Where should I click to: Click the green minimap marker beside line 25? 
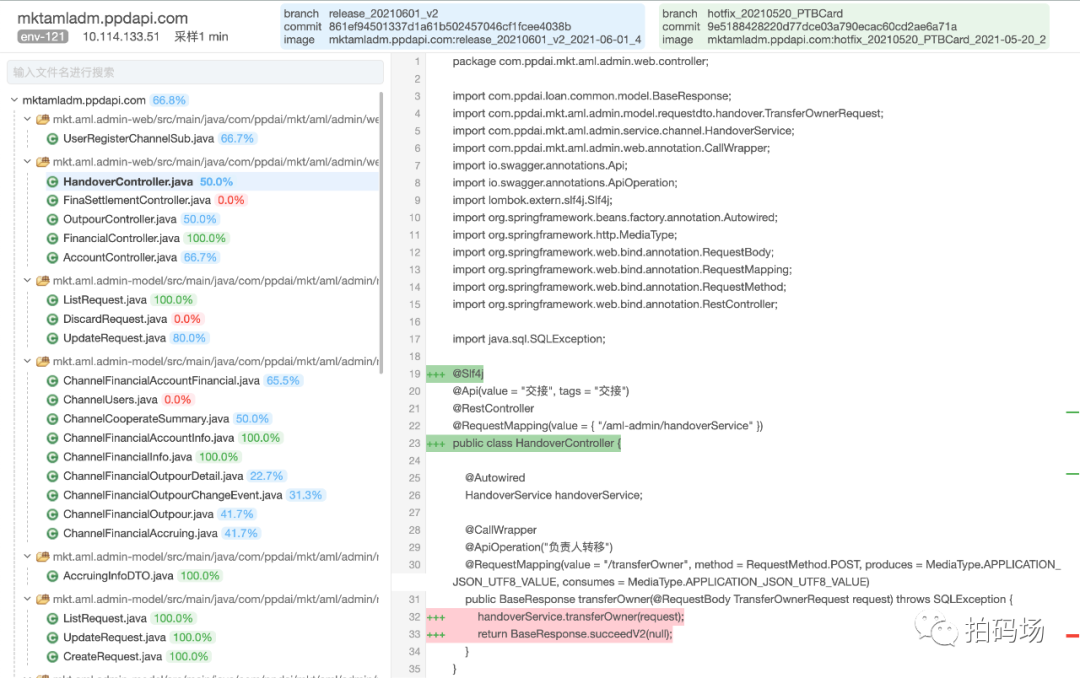[1072, 474]
